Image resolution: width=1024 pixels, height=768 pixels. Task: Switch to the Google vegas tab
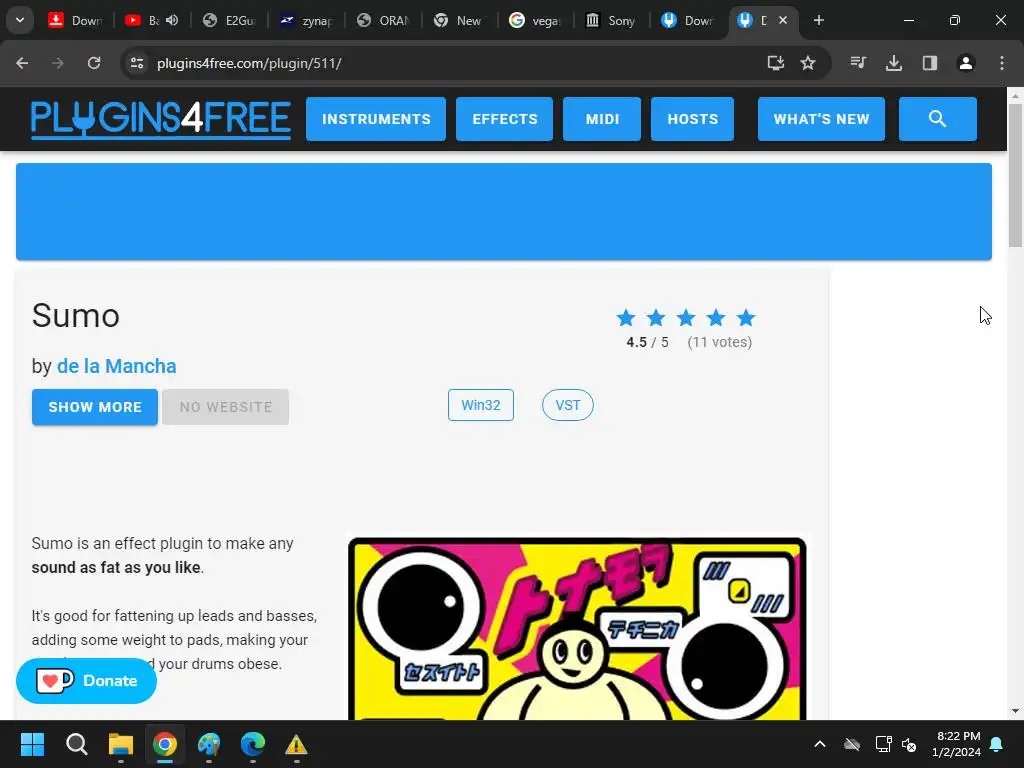536,20
